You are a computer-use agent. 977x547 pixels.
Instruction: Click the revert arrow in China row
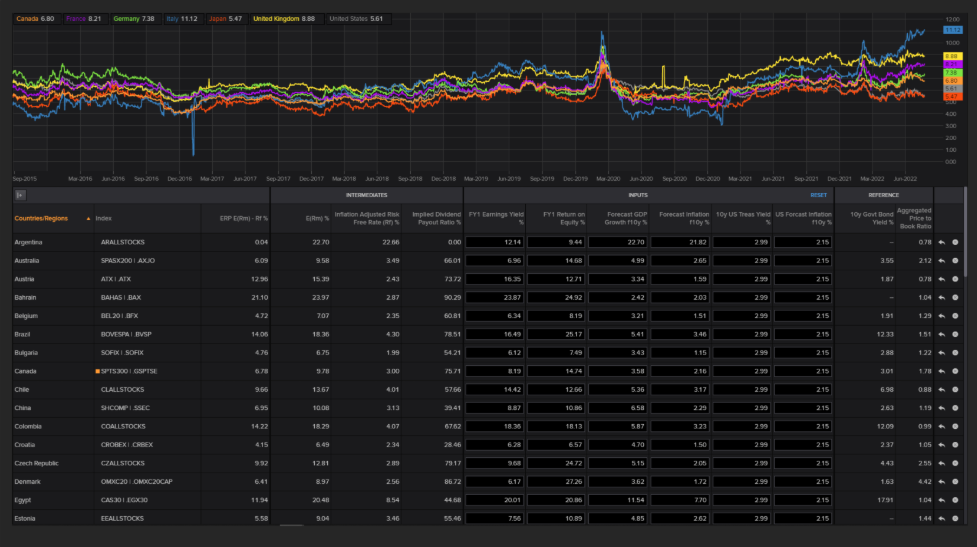click(x=941, y=408)
